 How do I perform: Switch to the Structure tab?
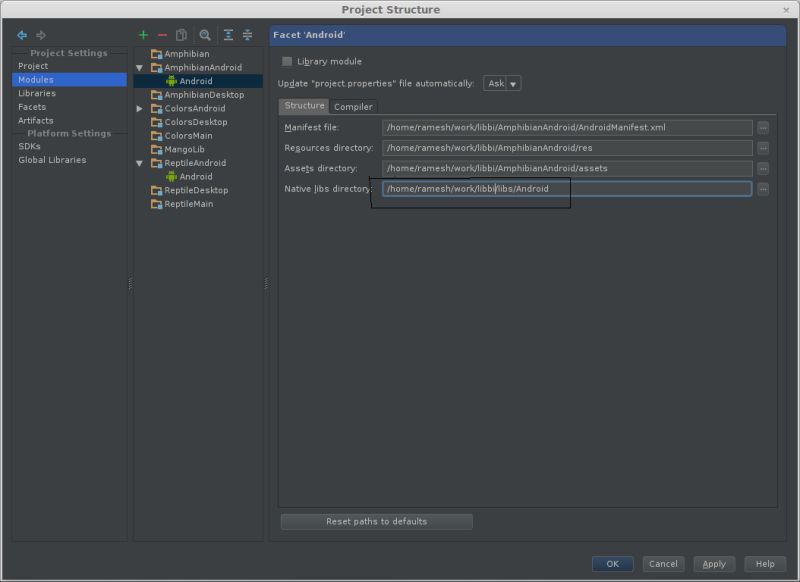tap(304, 106)
